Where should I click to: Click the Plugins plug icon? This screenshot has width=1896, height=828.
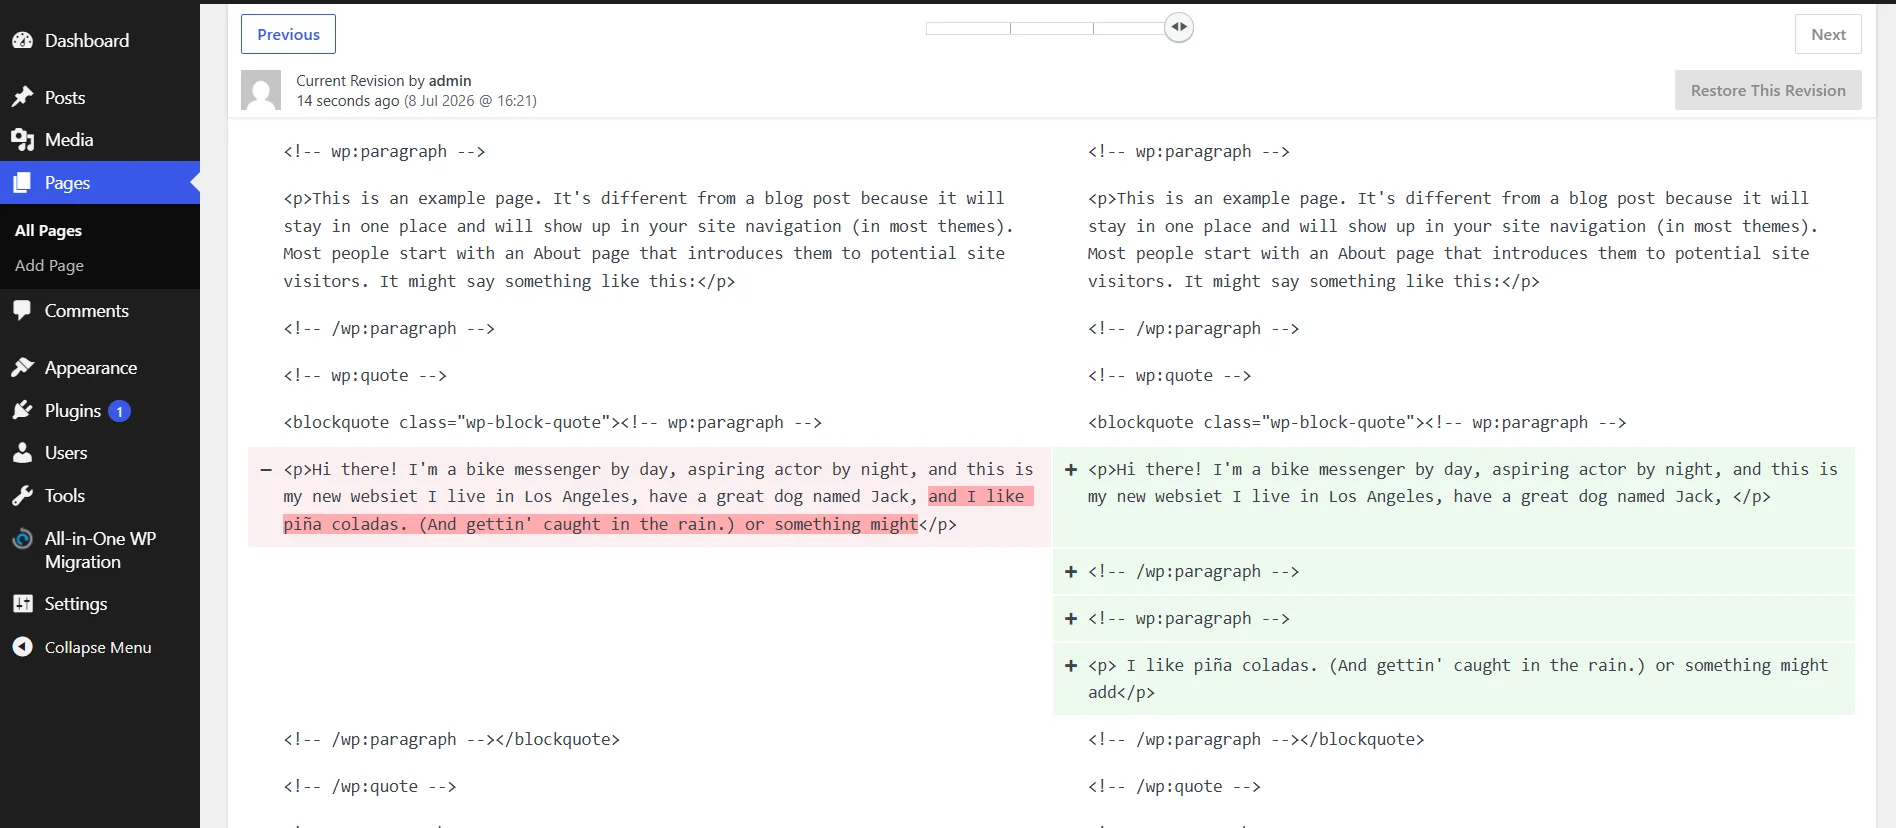click(x=22, y=411)
